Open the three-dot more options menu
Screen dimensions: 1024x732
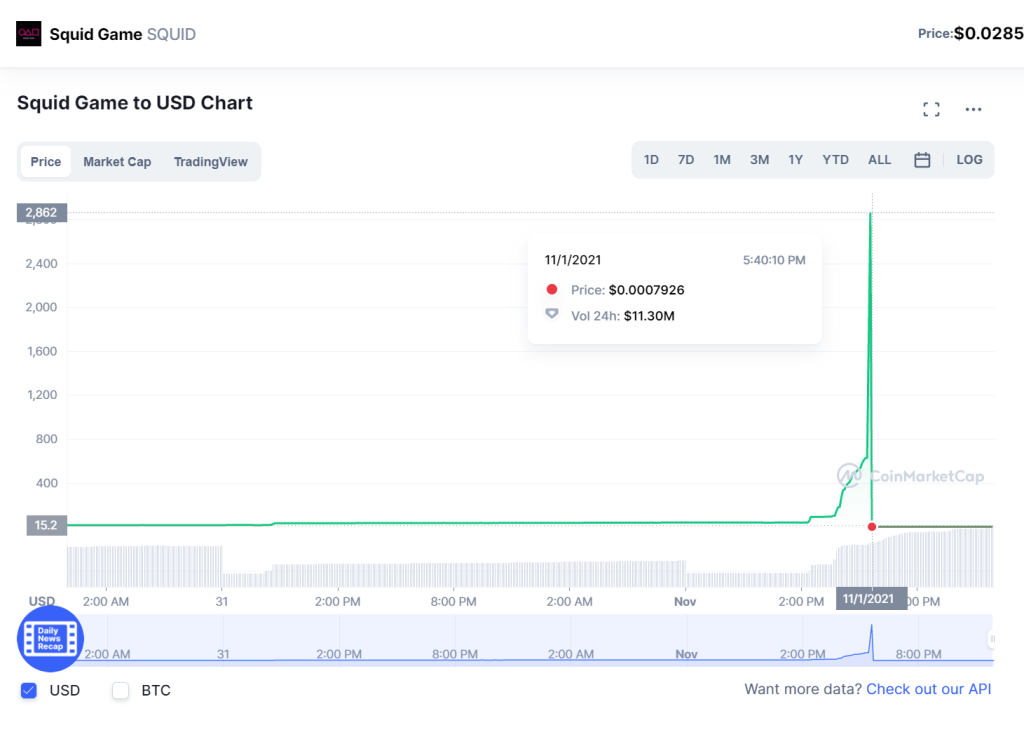coord(973,110)
